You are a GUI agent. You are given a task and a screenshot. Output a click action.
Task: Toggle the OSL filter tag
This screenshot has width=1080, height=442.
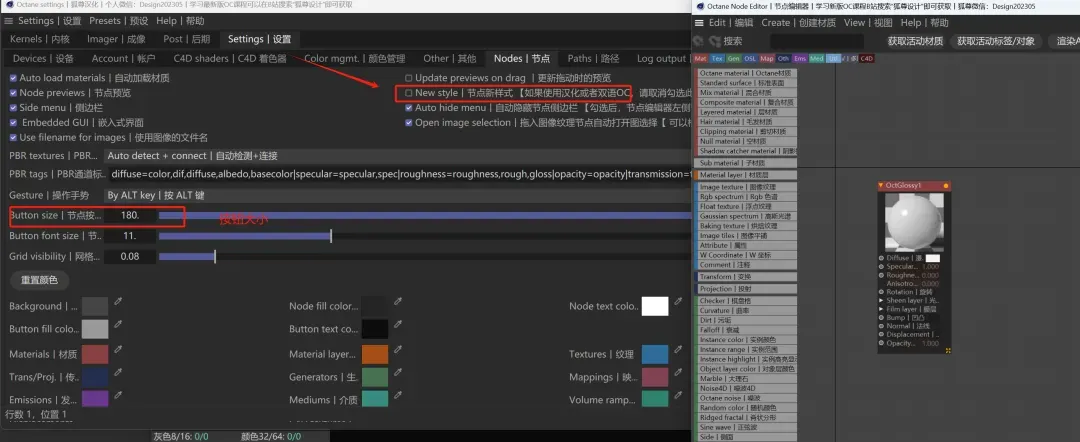[x=750, y=59]
